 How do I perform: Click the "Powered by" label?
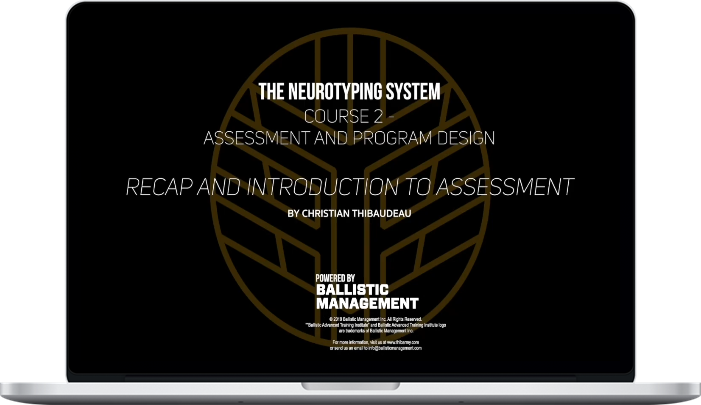[x=336, y=279]
